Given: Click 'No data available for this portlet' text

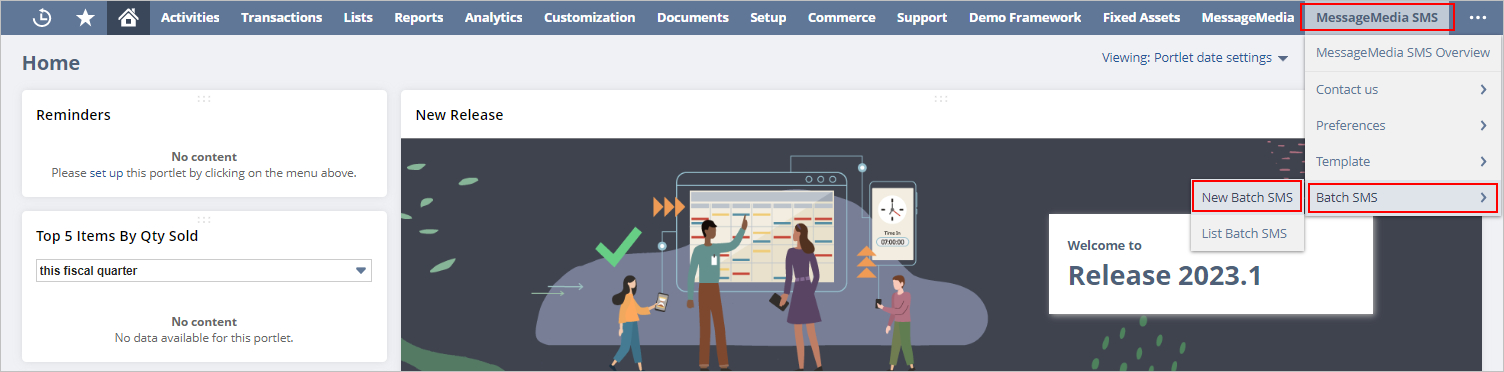Looking at the screenshot, I should (204, 338).
